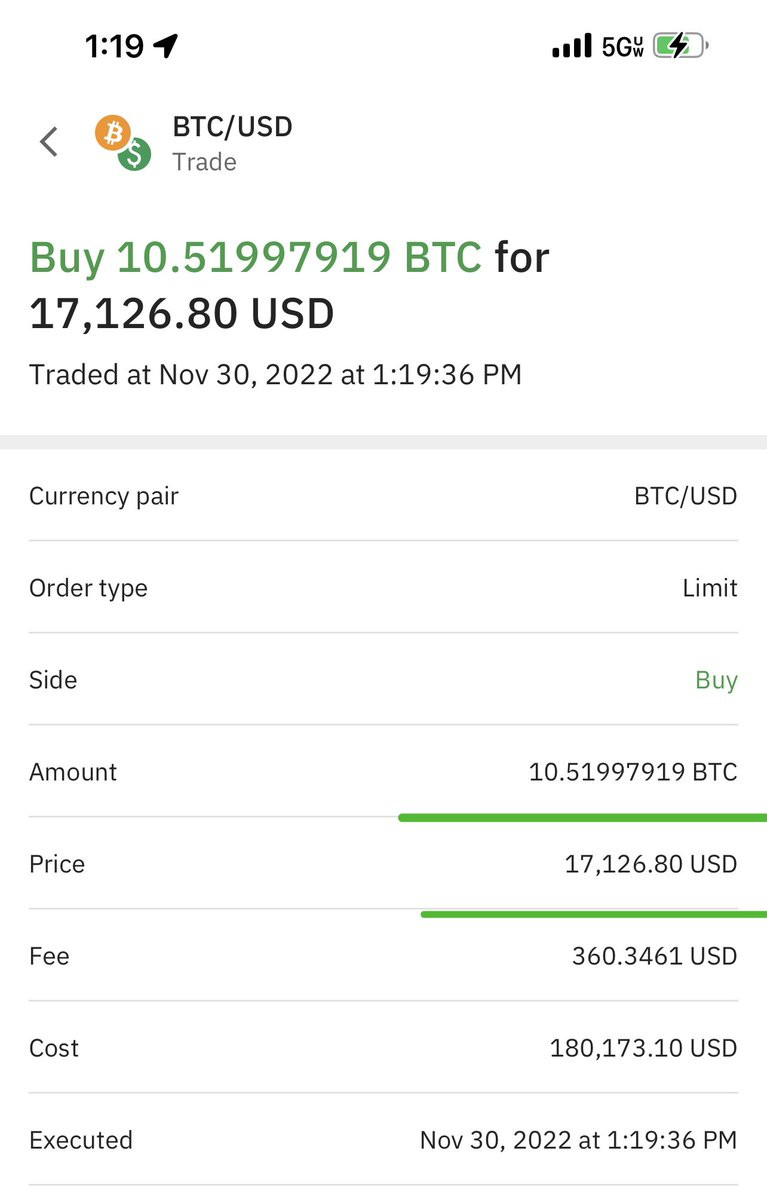
Task: Tap the charging battery icon
Action: point(681,46)
